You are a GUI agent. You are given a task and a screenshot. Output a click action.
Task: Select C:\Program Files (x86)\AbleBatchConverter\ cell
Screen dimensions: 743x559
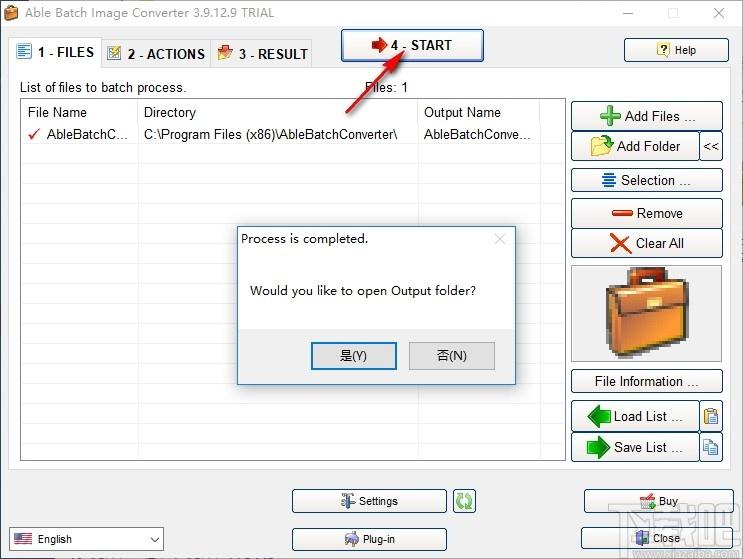[271, 135]
